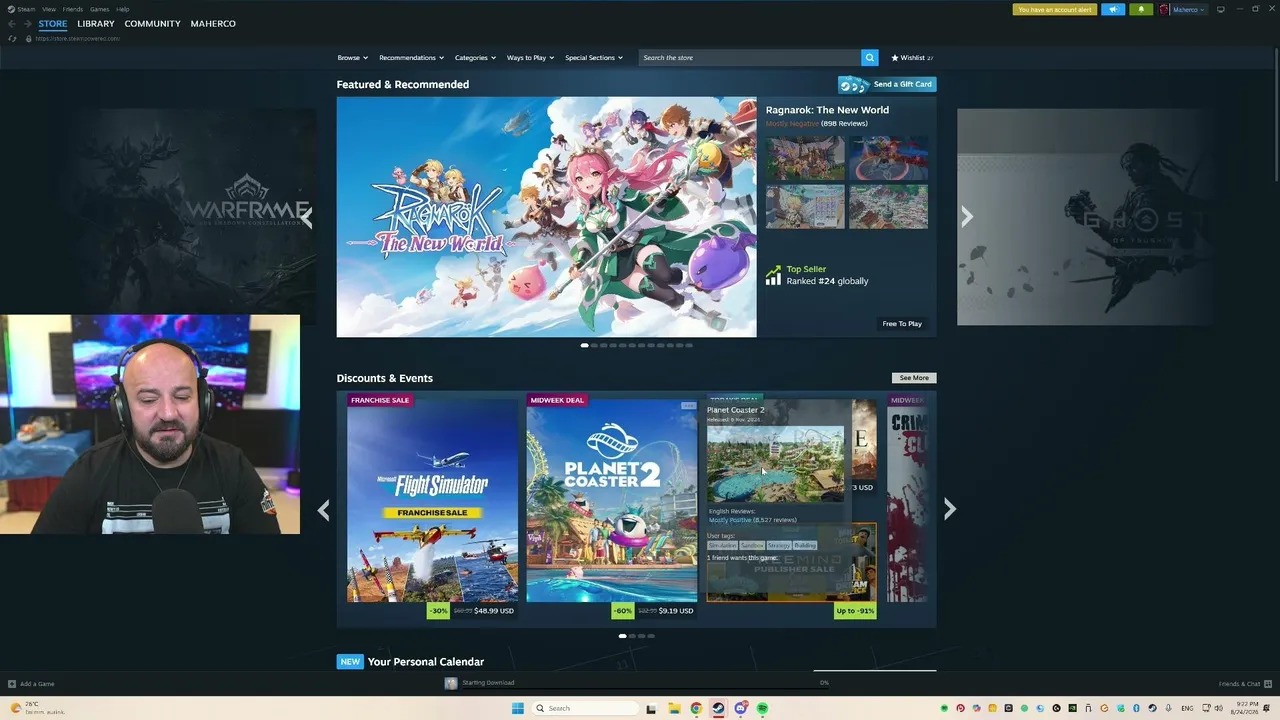
Task: Open the Ragnarok: The New World title
Action: tap(827, 110)
